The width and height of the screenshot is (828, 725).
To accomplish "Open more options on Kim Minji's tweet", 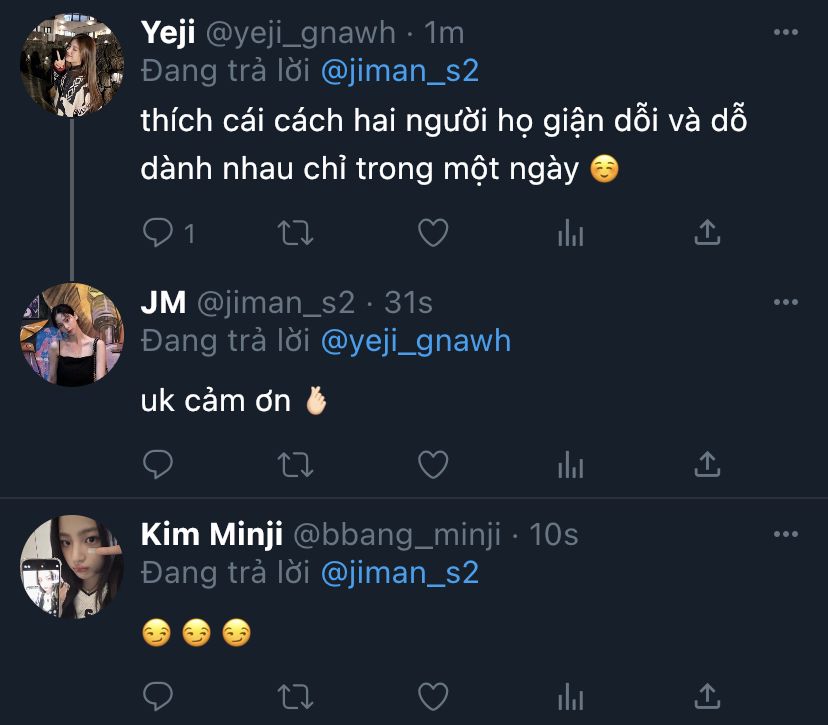I will (x=787, y=535).
